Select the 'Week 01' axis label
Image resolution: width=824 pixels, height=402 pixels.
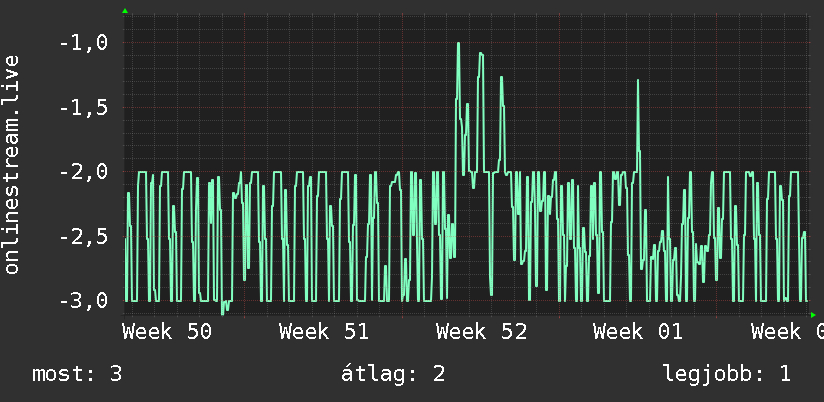(x=638, y=332)
